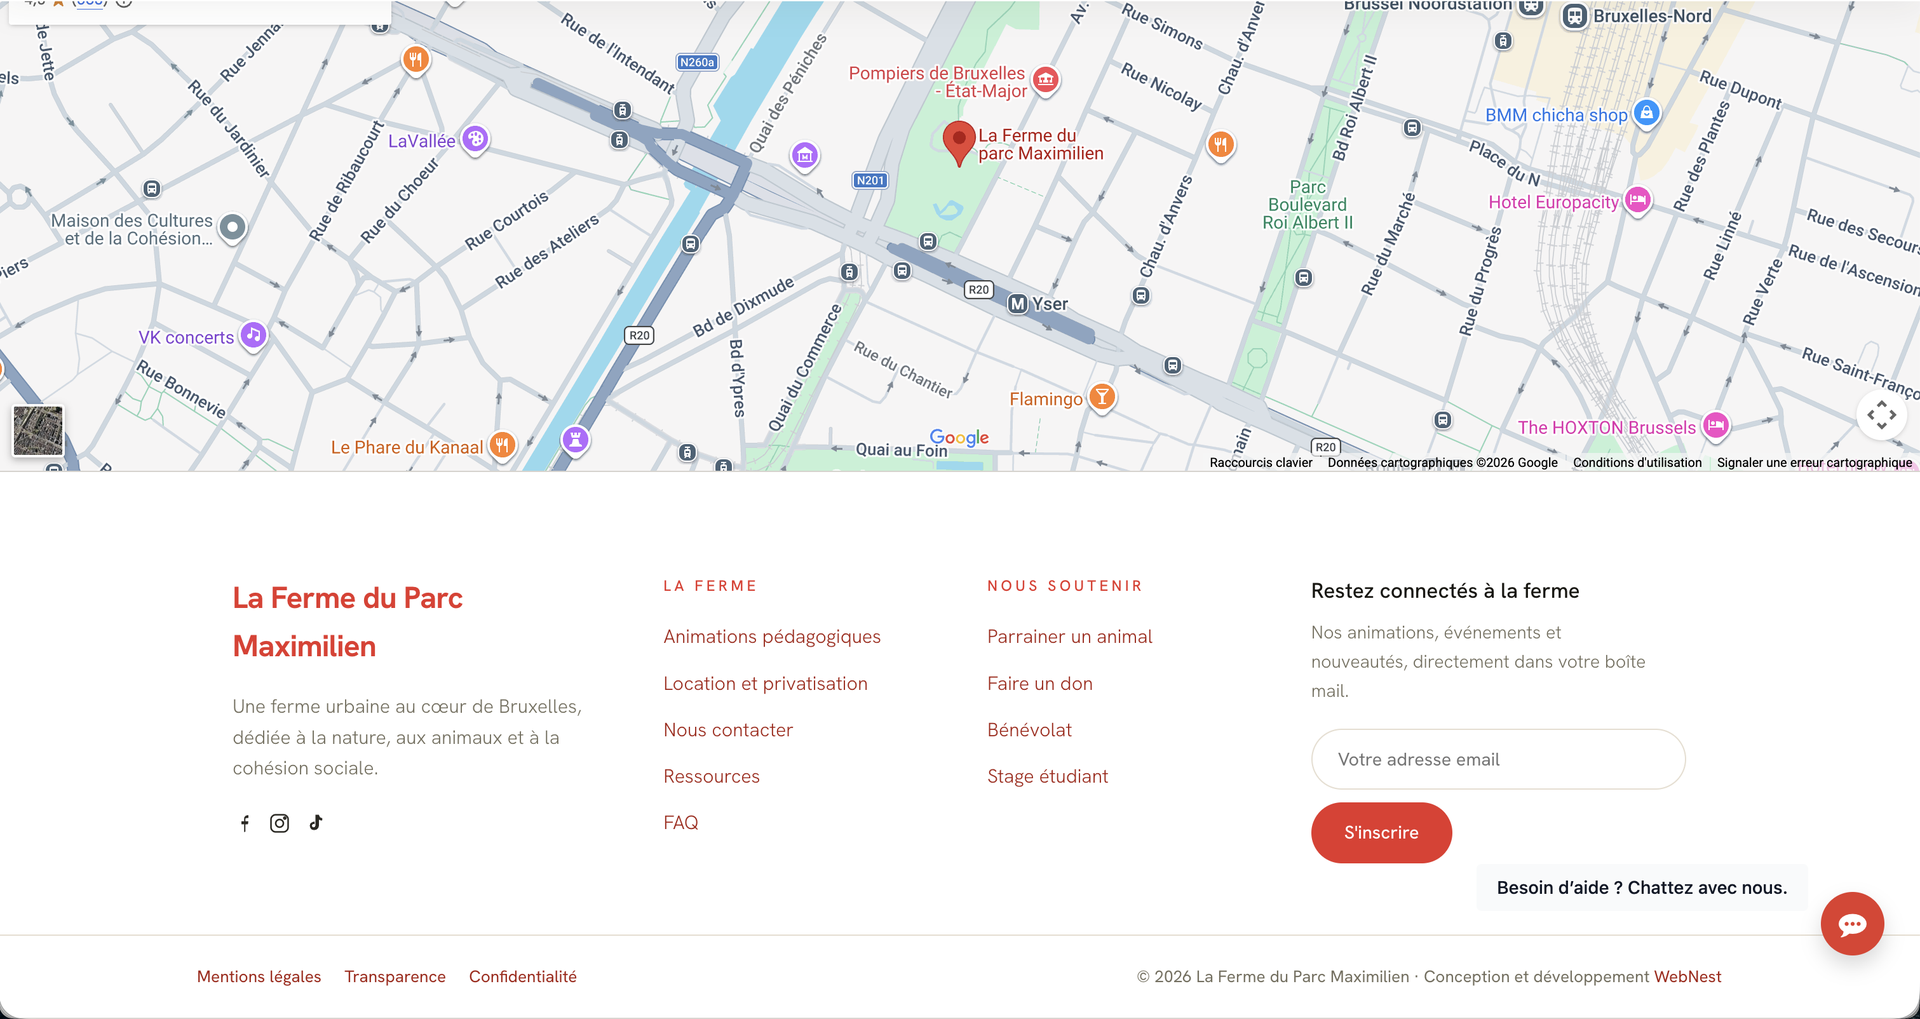Select the Flamingo bar marker

click(x=1102, y=397)
